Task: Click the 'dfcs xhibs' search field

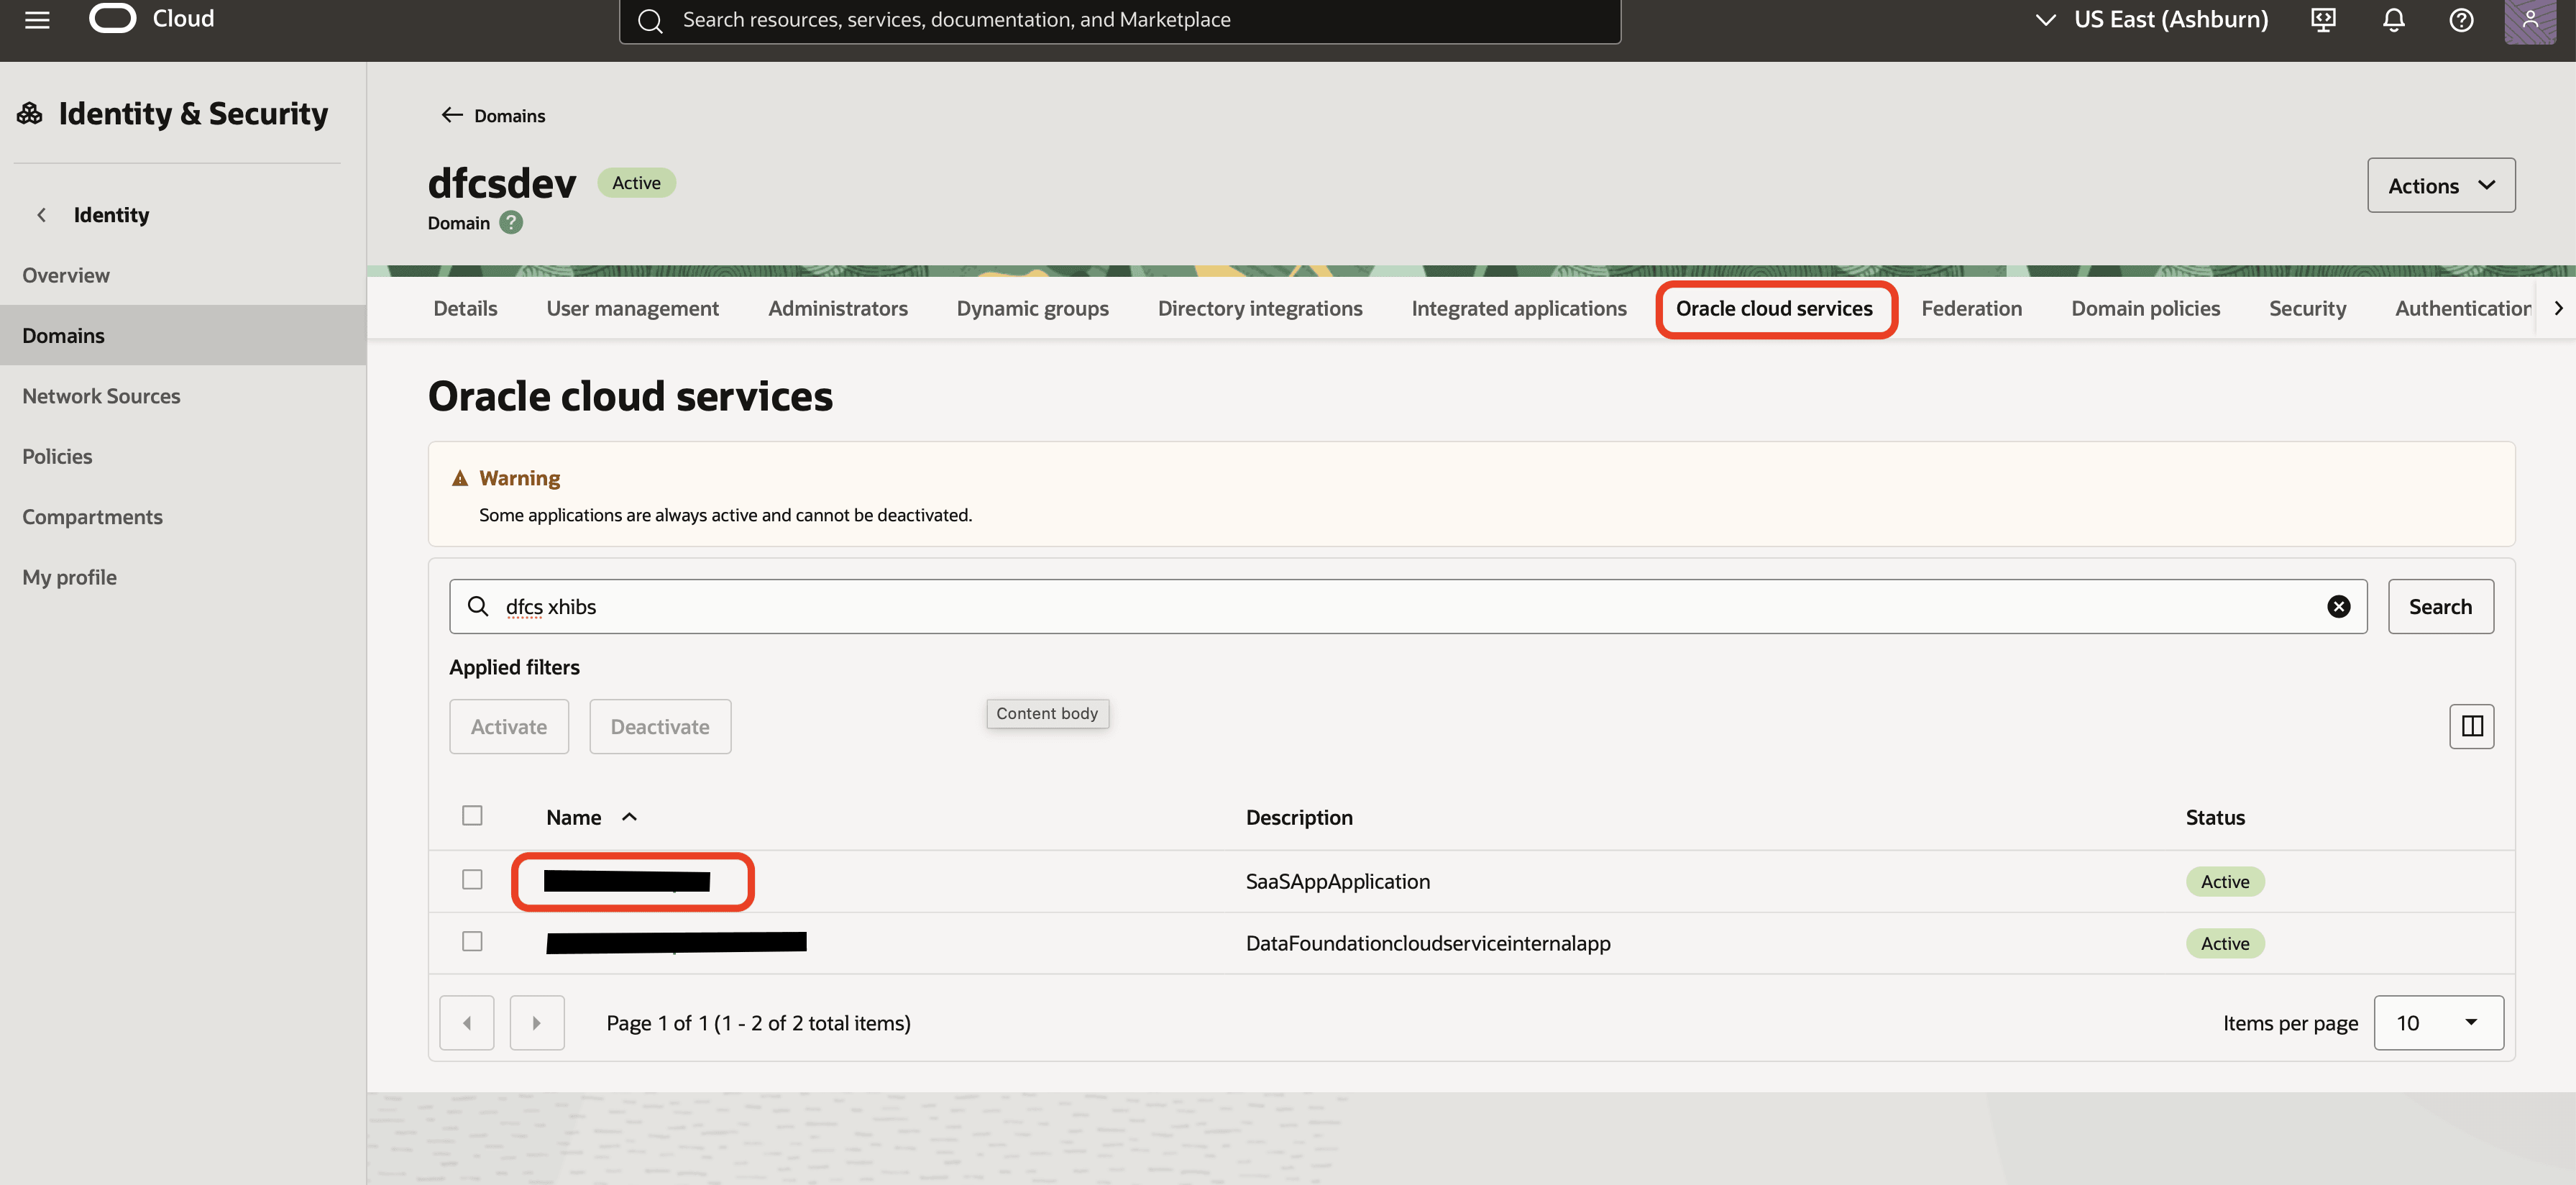Action: pyautogui.click(x=1408, y=606)
